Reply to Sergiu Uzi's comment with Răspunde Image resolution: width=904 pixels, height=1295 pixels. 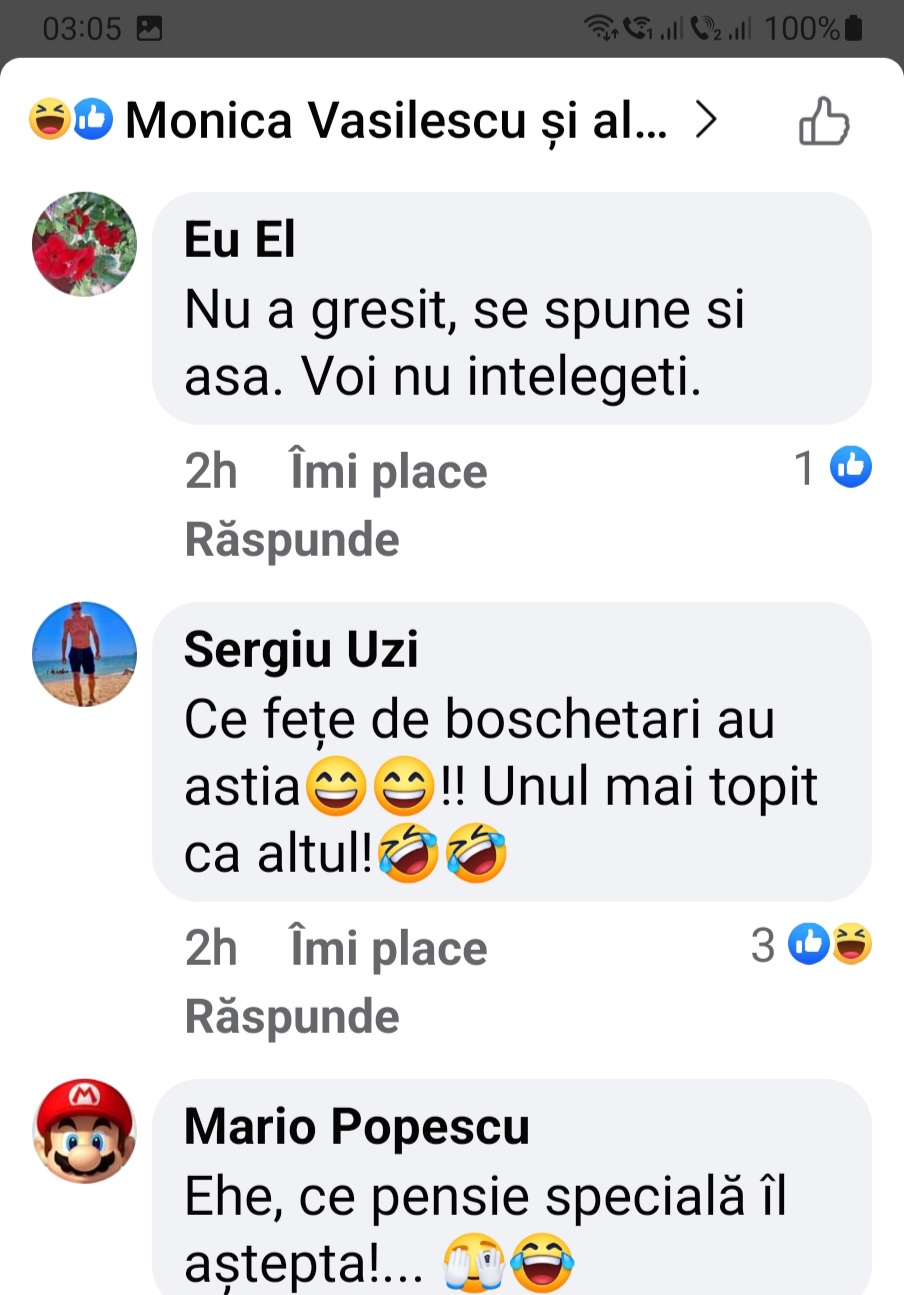[x=292, y=1017]
